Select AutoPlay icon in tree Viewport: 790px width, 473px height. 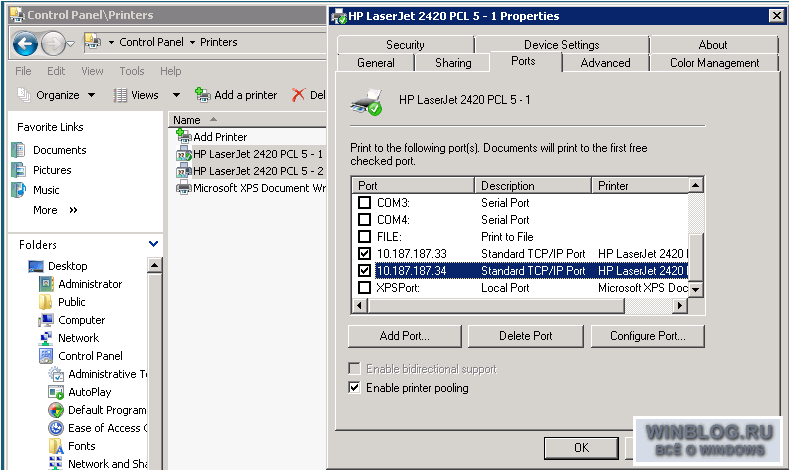click(x=56, y=392)
